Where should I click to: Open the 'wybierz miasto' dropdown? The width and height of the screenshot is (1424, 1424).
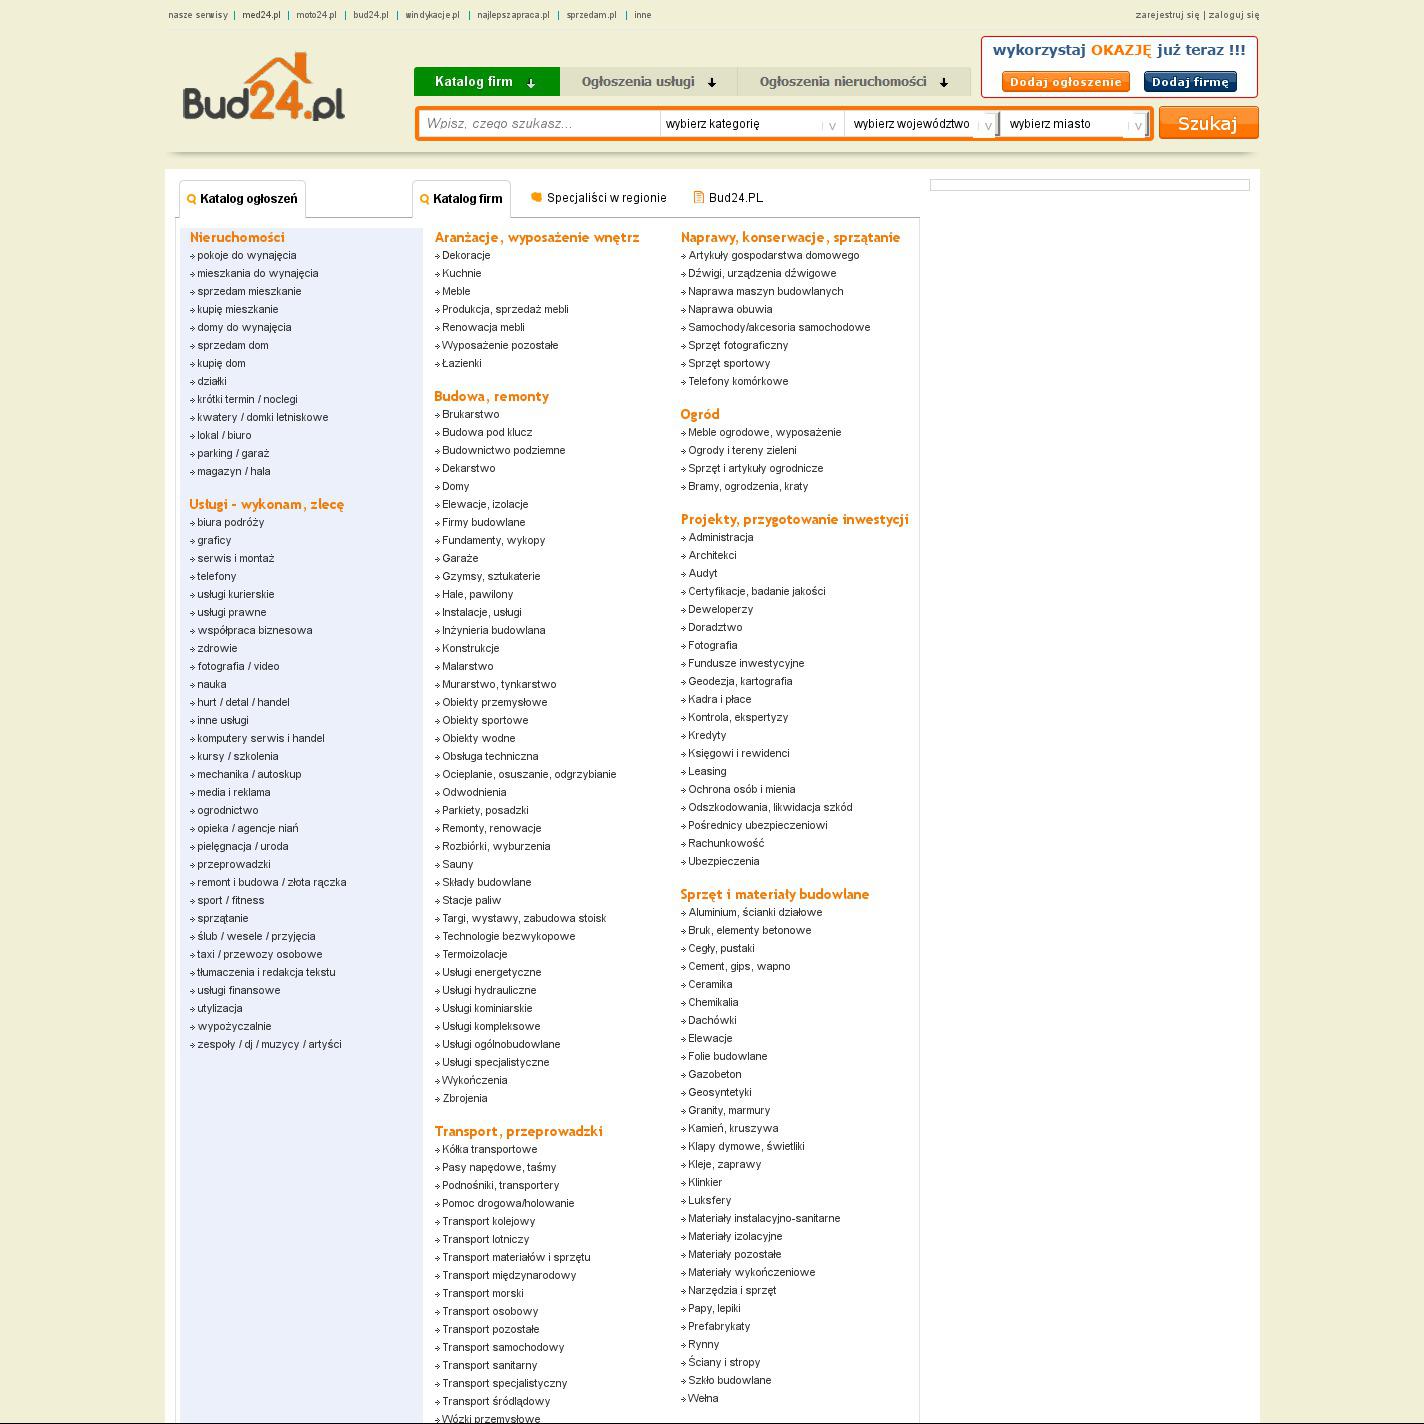point(1075,124)
